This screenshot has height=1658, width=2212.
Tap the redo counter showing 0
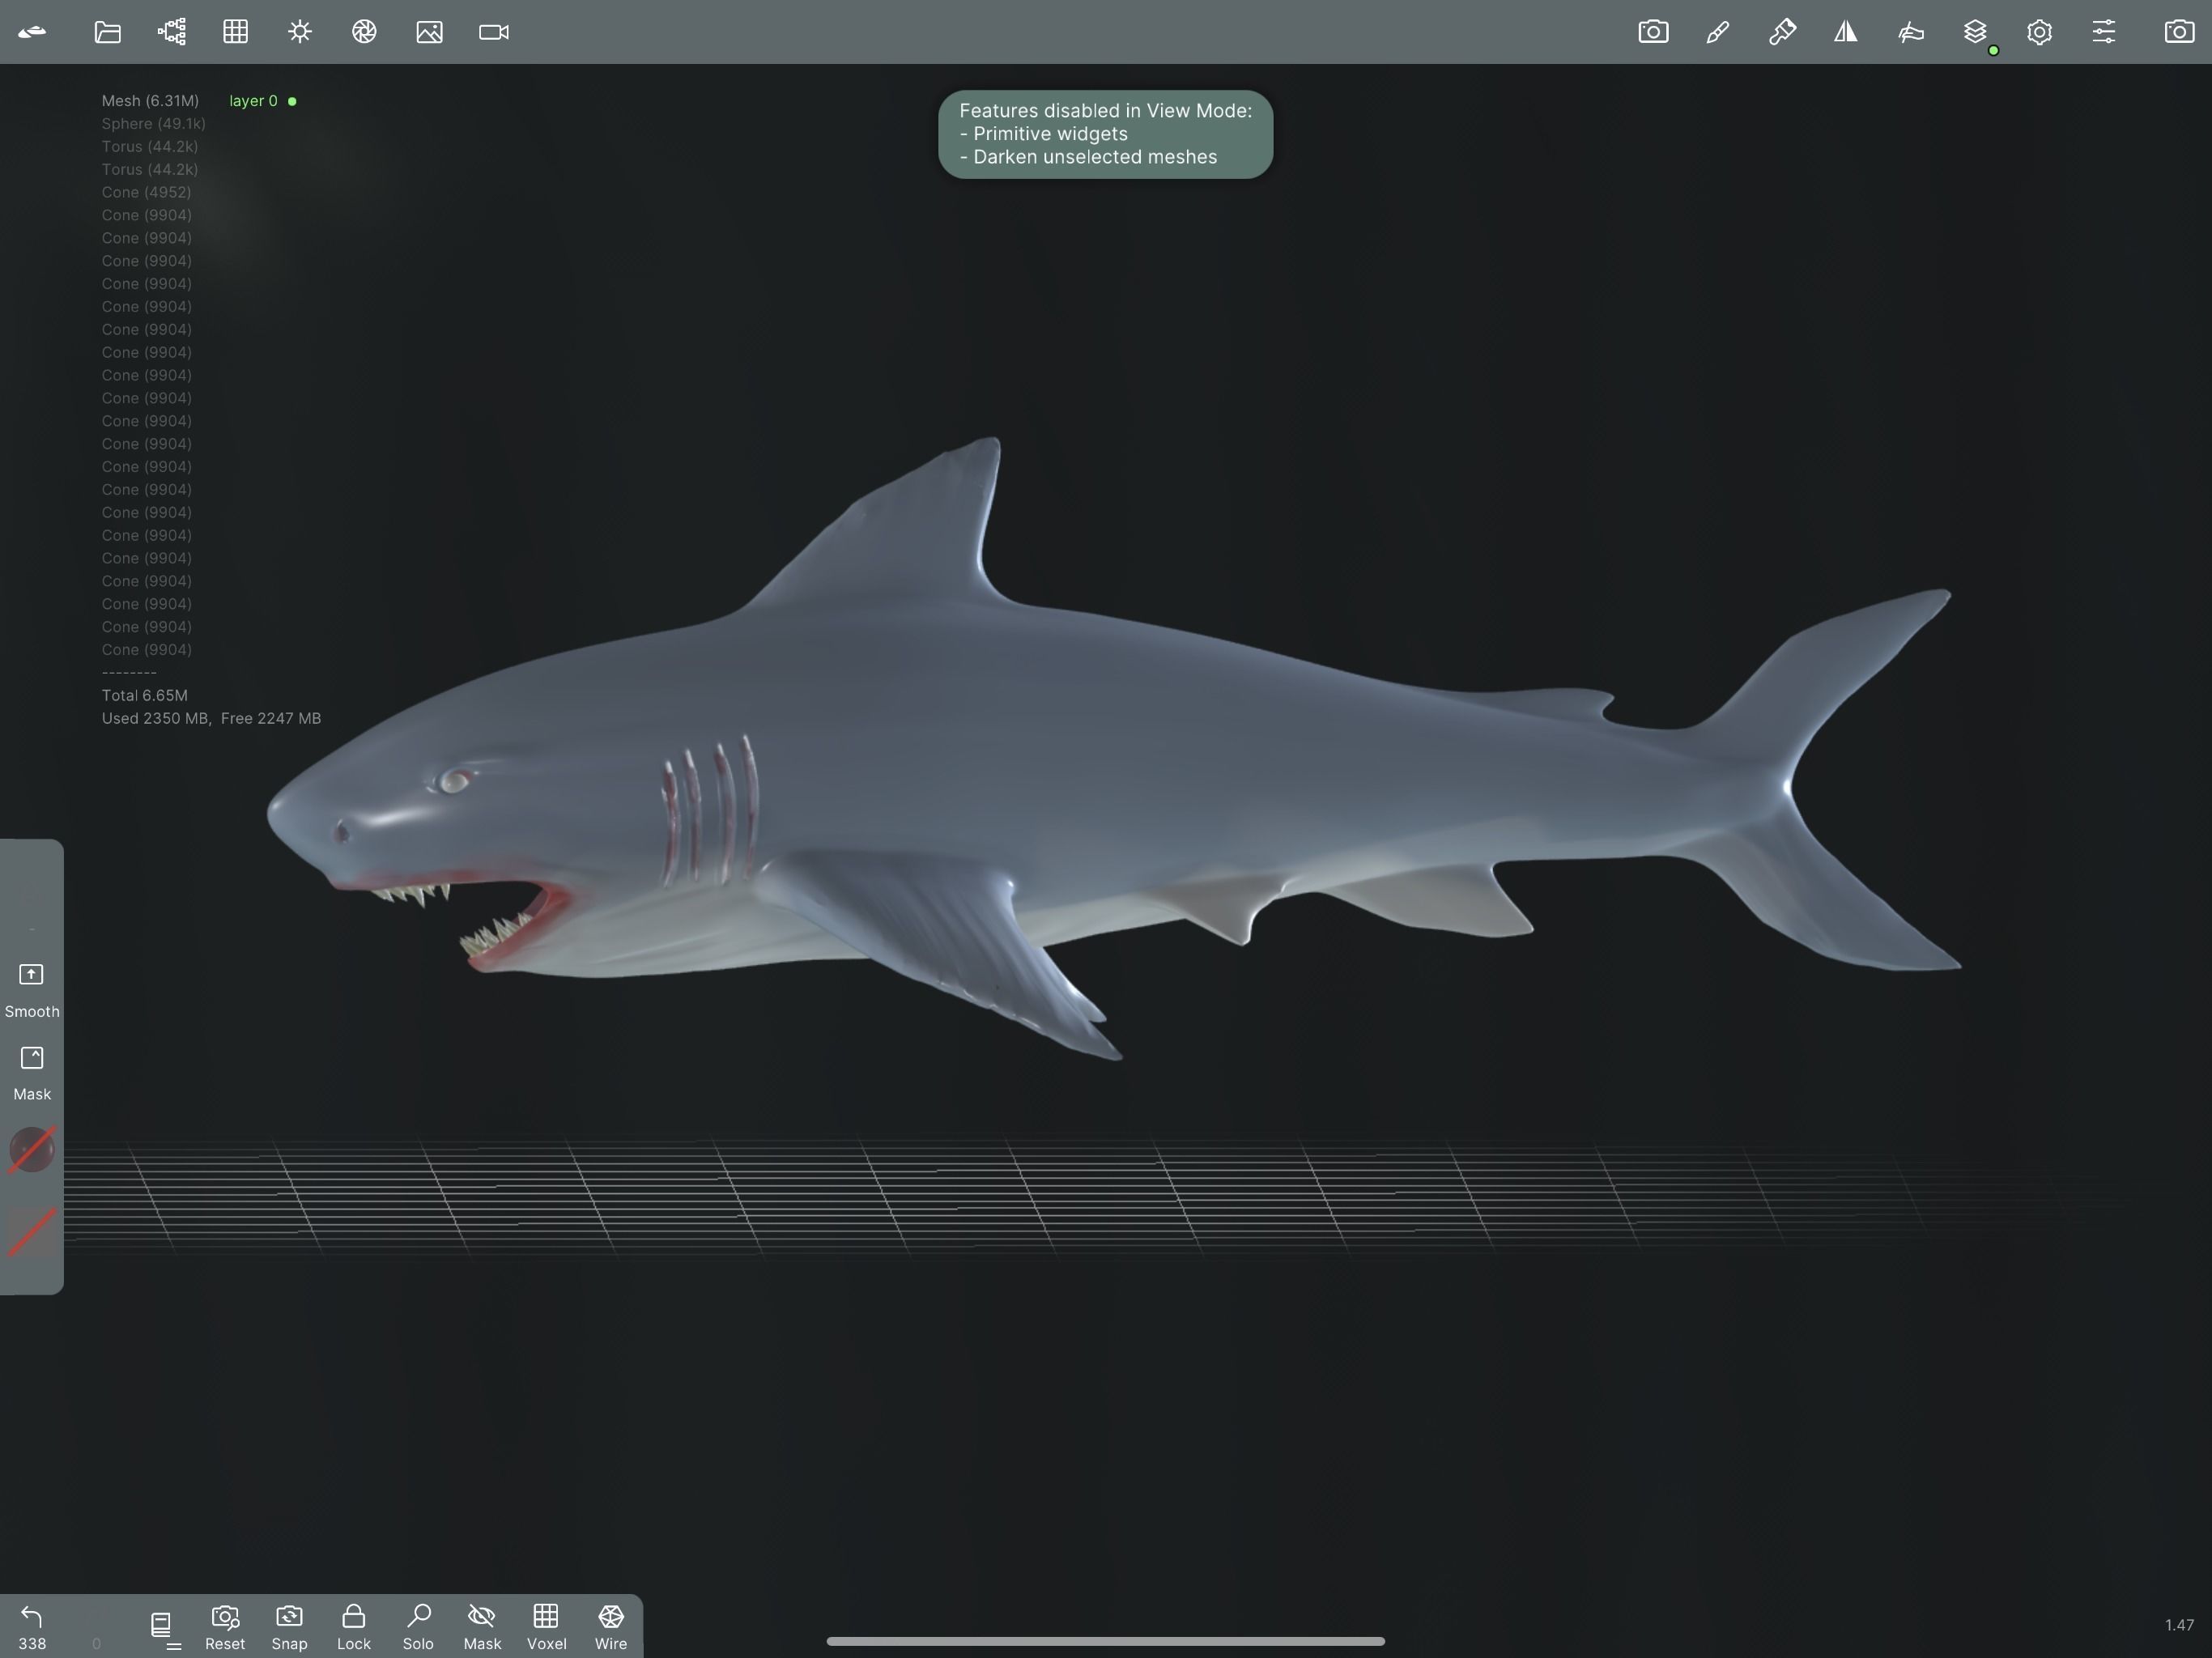tap(96, 1643)
